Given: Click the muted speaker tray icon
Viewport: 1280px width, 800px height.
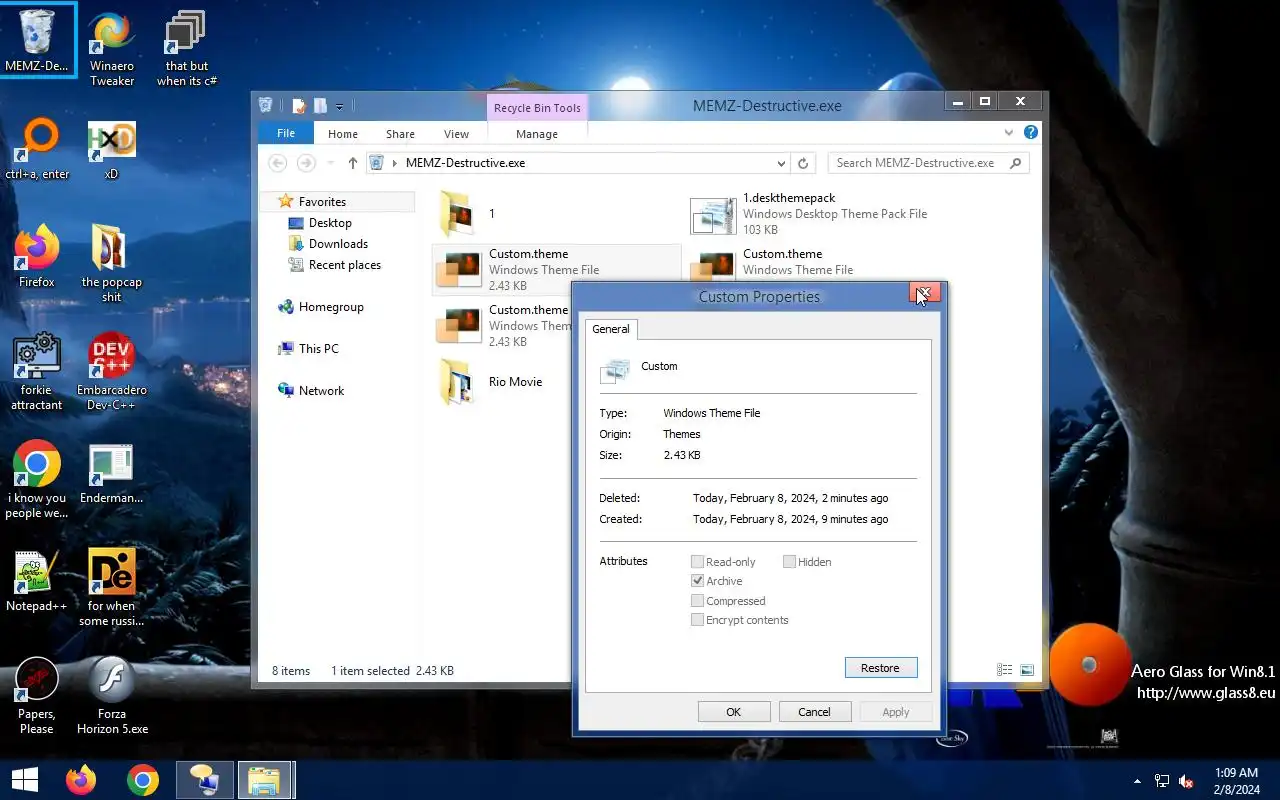Looking at the screenshot, I should point(1186,781).
